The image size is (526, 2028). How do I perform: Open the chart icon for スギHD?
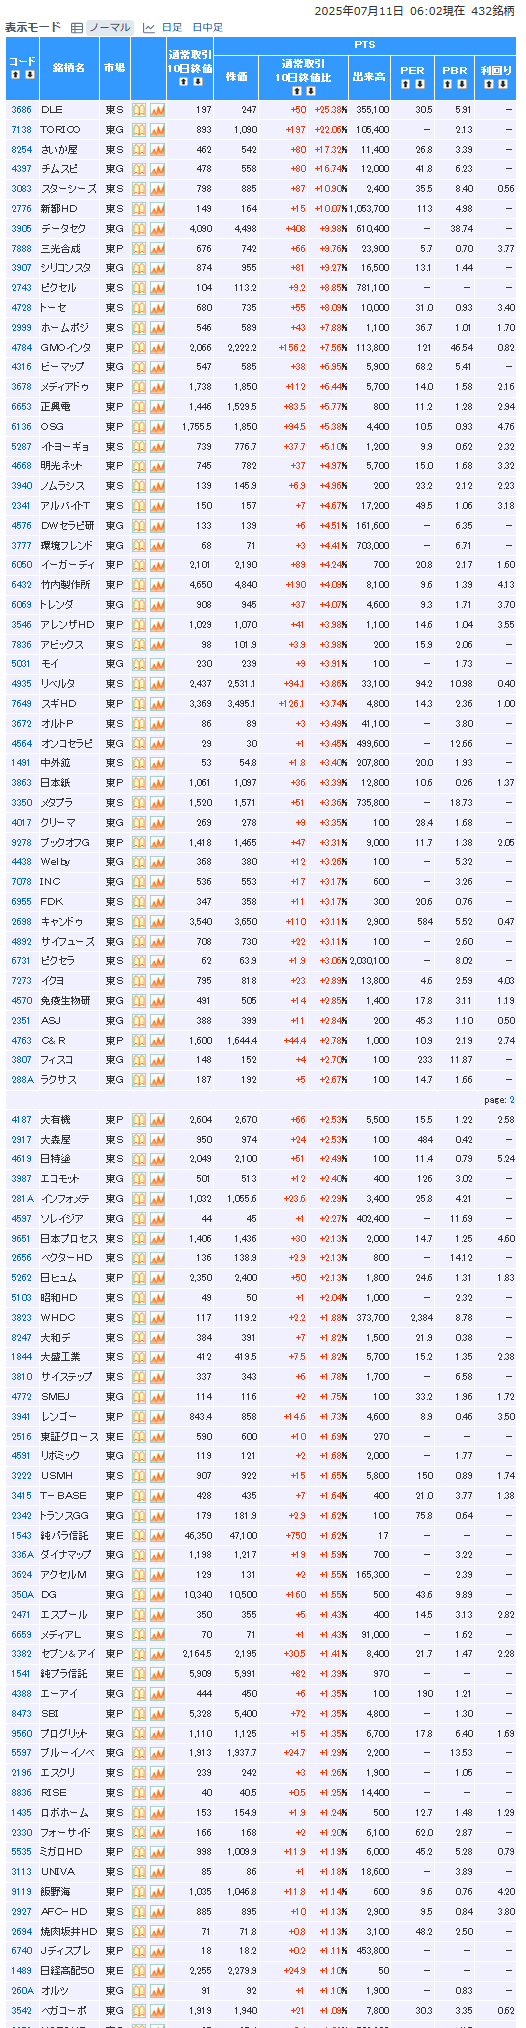(157, 704)
